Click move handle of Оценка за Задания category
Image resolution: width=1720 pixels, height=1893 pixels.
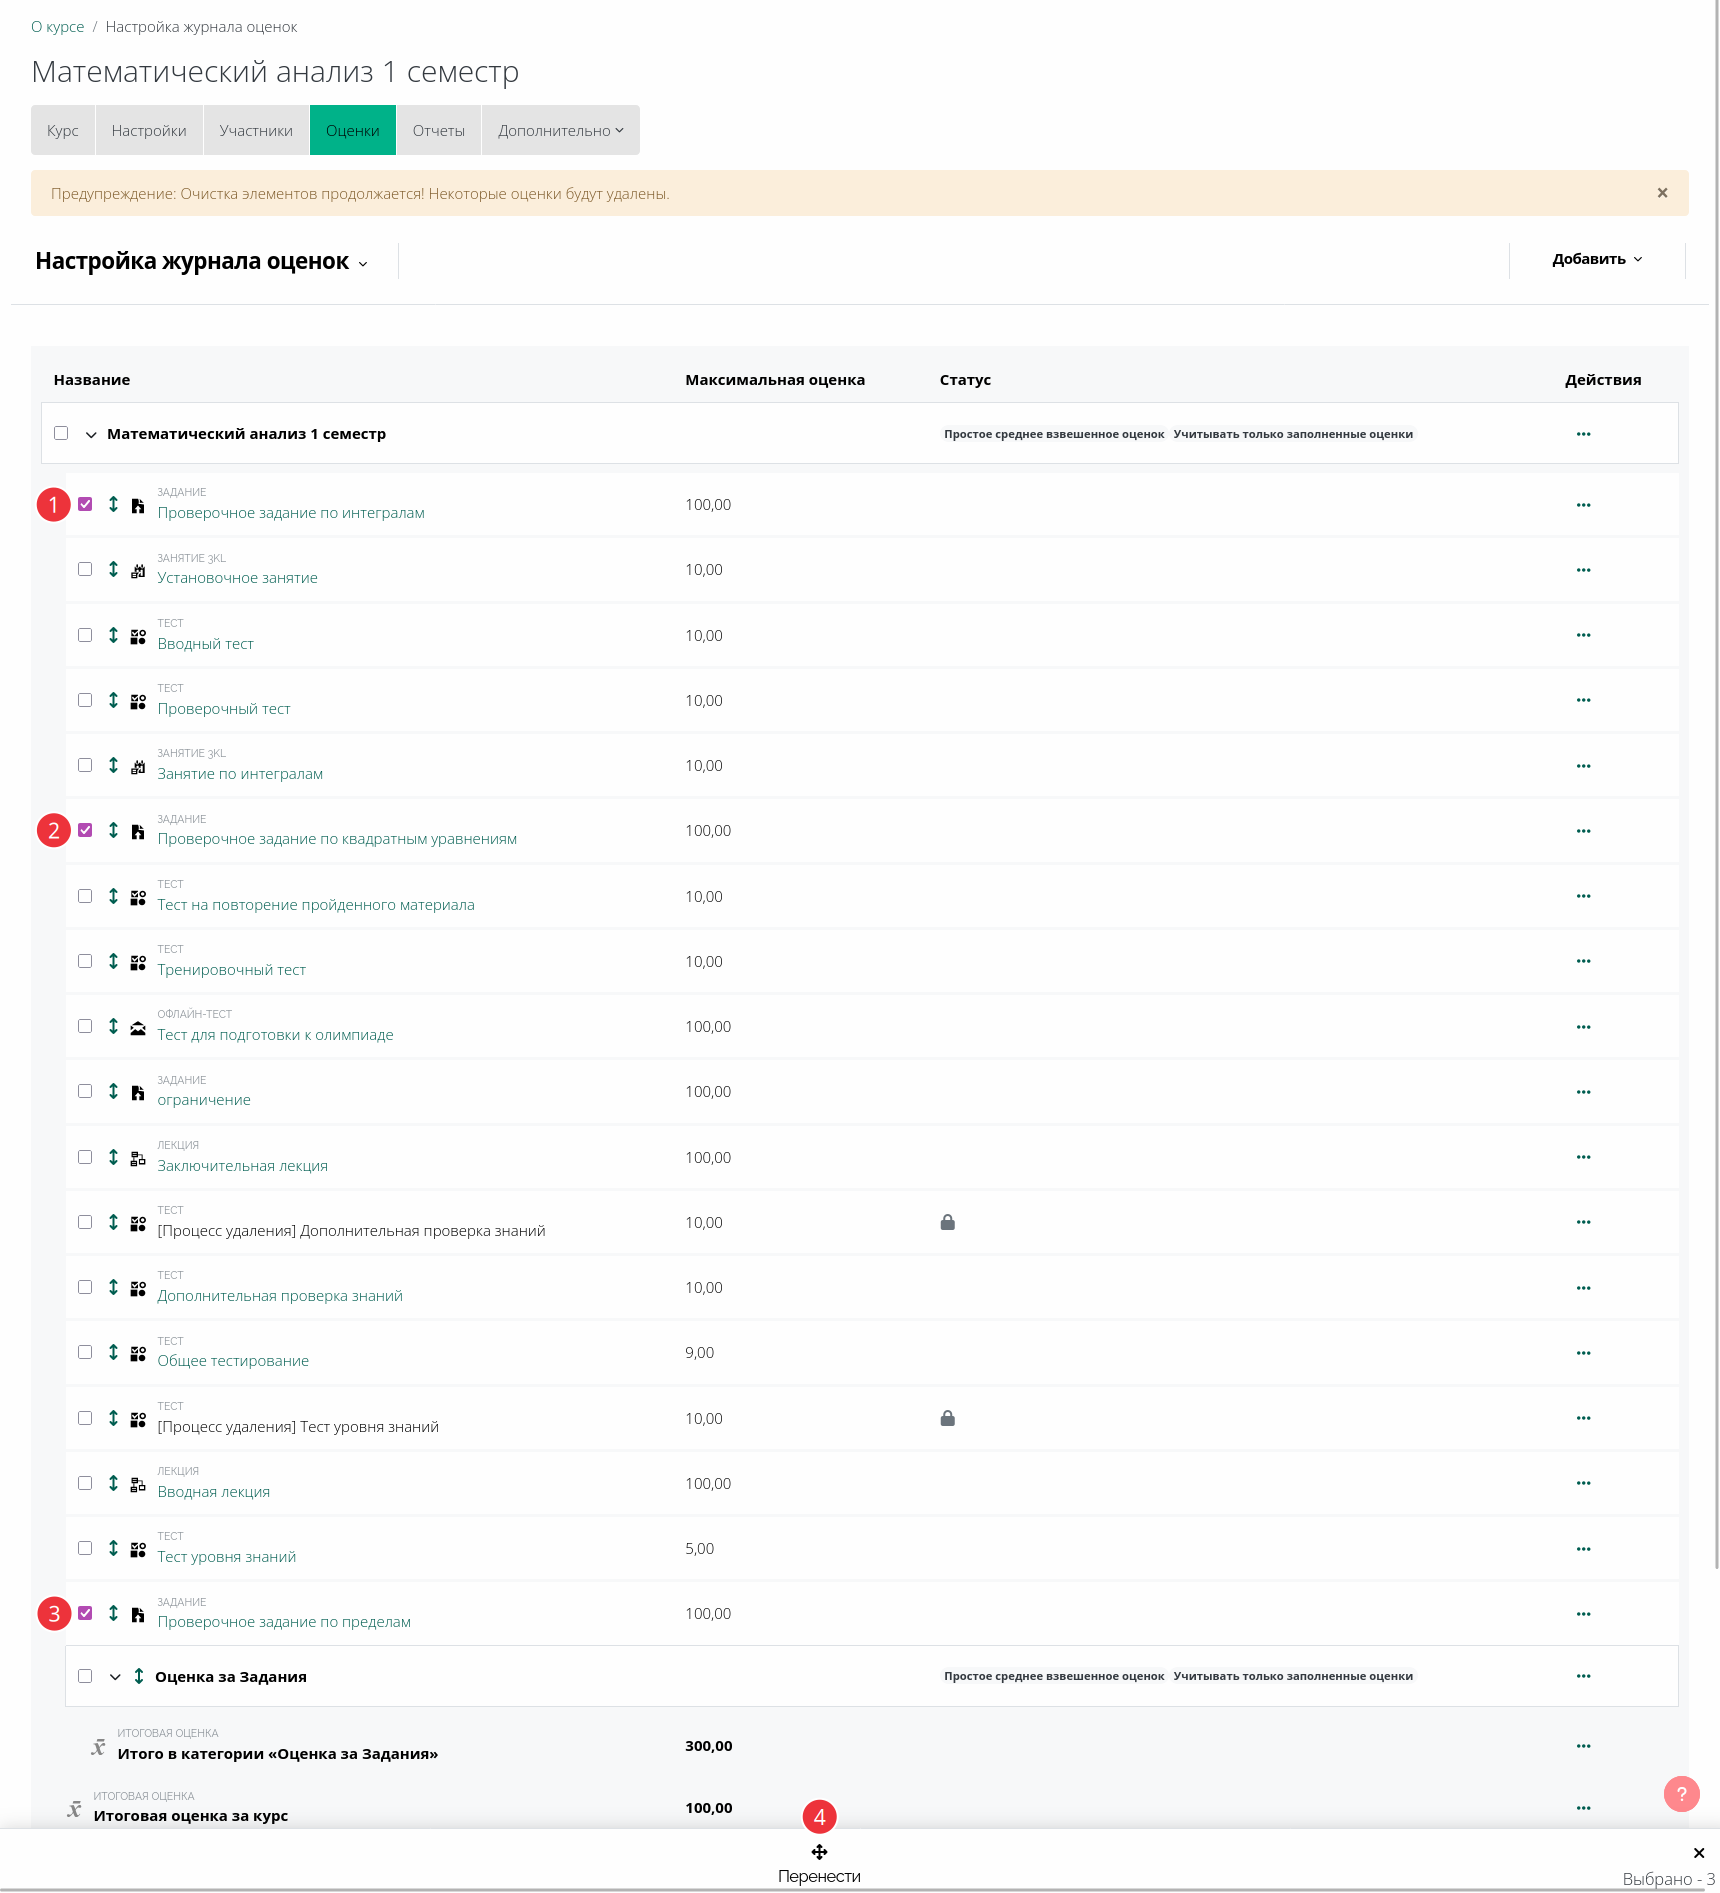pos(139,1676)
